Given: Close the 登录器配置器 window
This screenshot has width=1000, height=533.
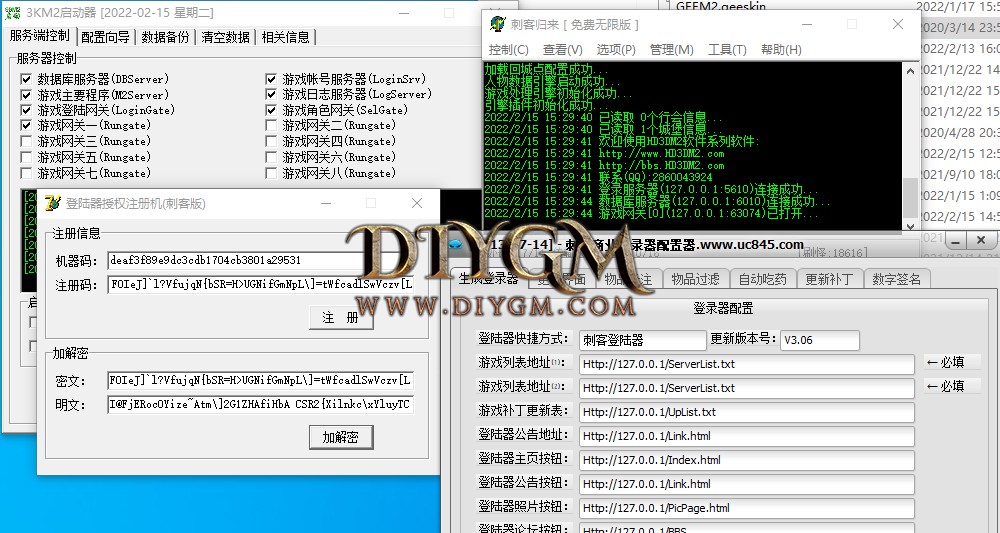Looking at the screenshot, I should (981, 240).
